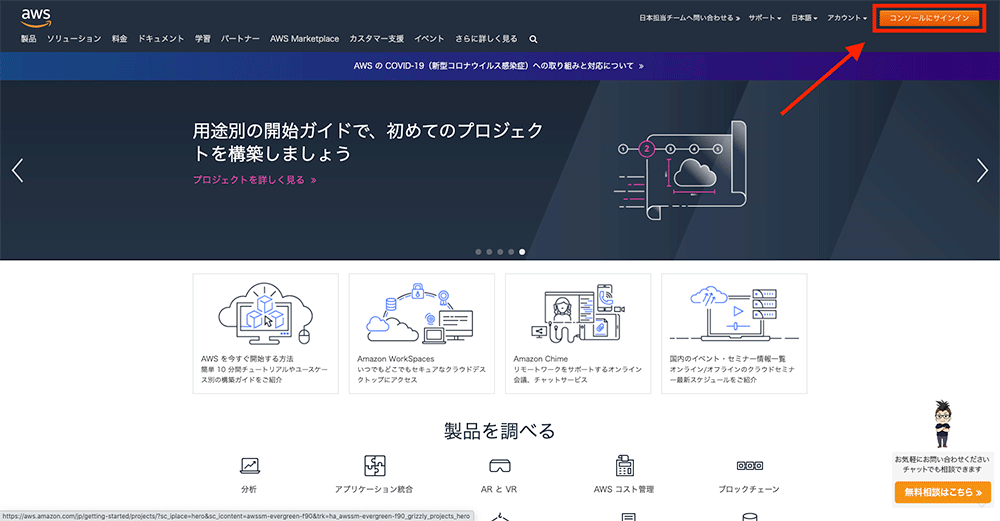Click the AR と VR label

[499, 489]
